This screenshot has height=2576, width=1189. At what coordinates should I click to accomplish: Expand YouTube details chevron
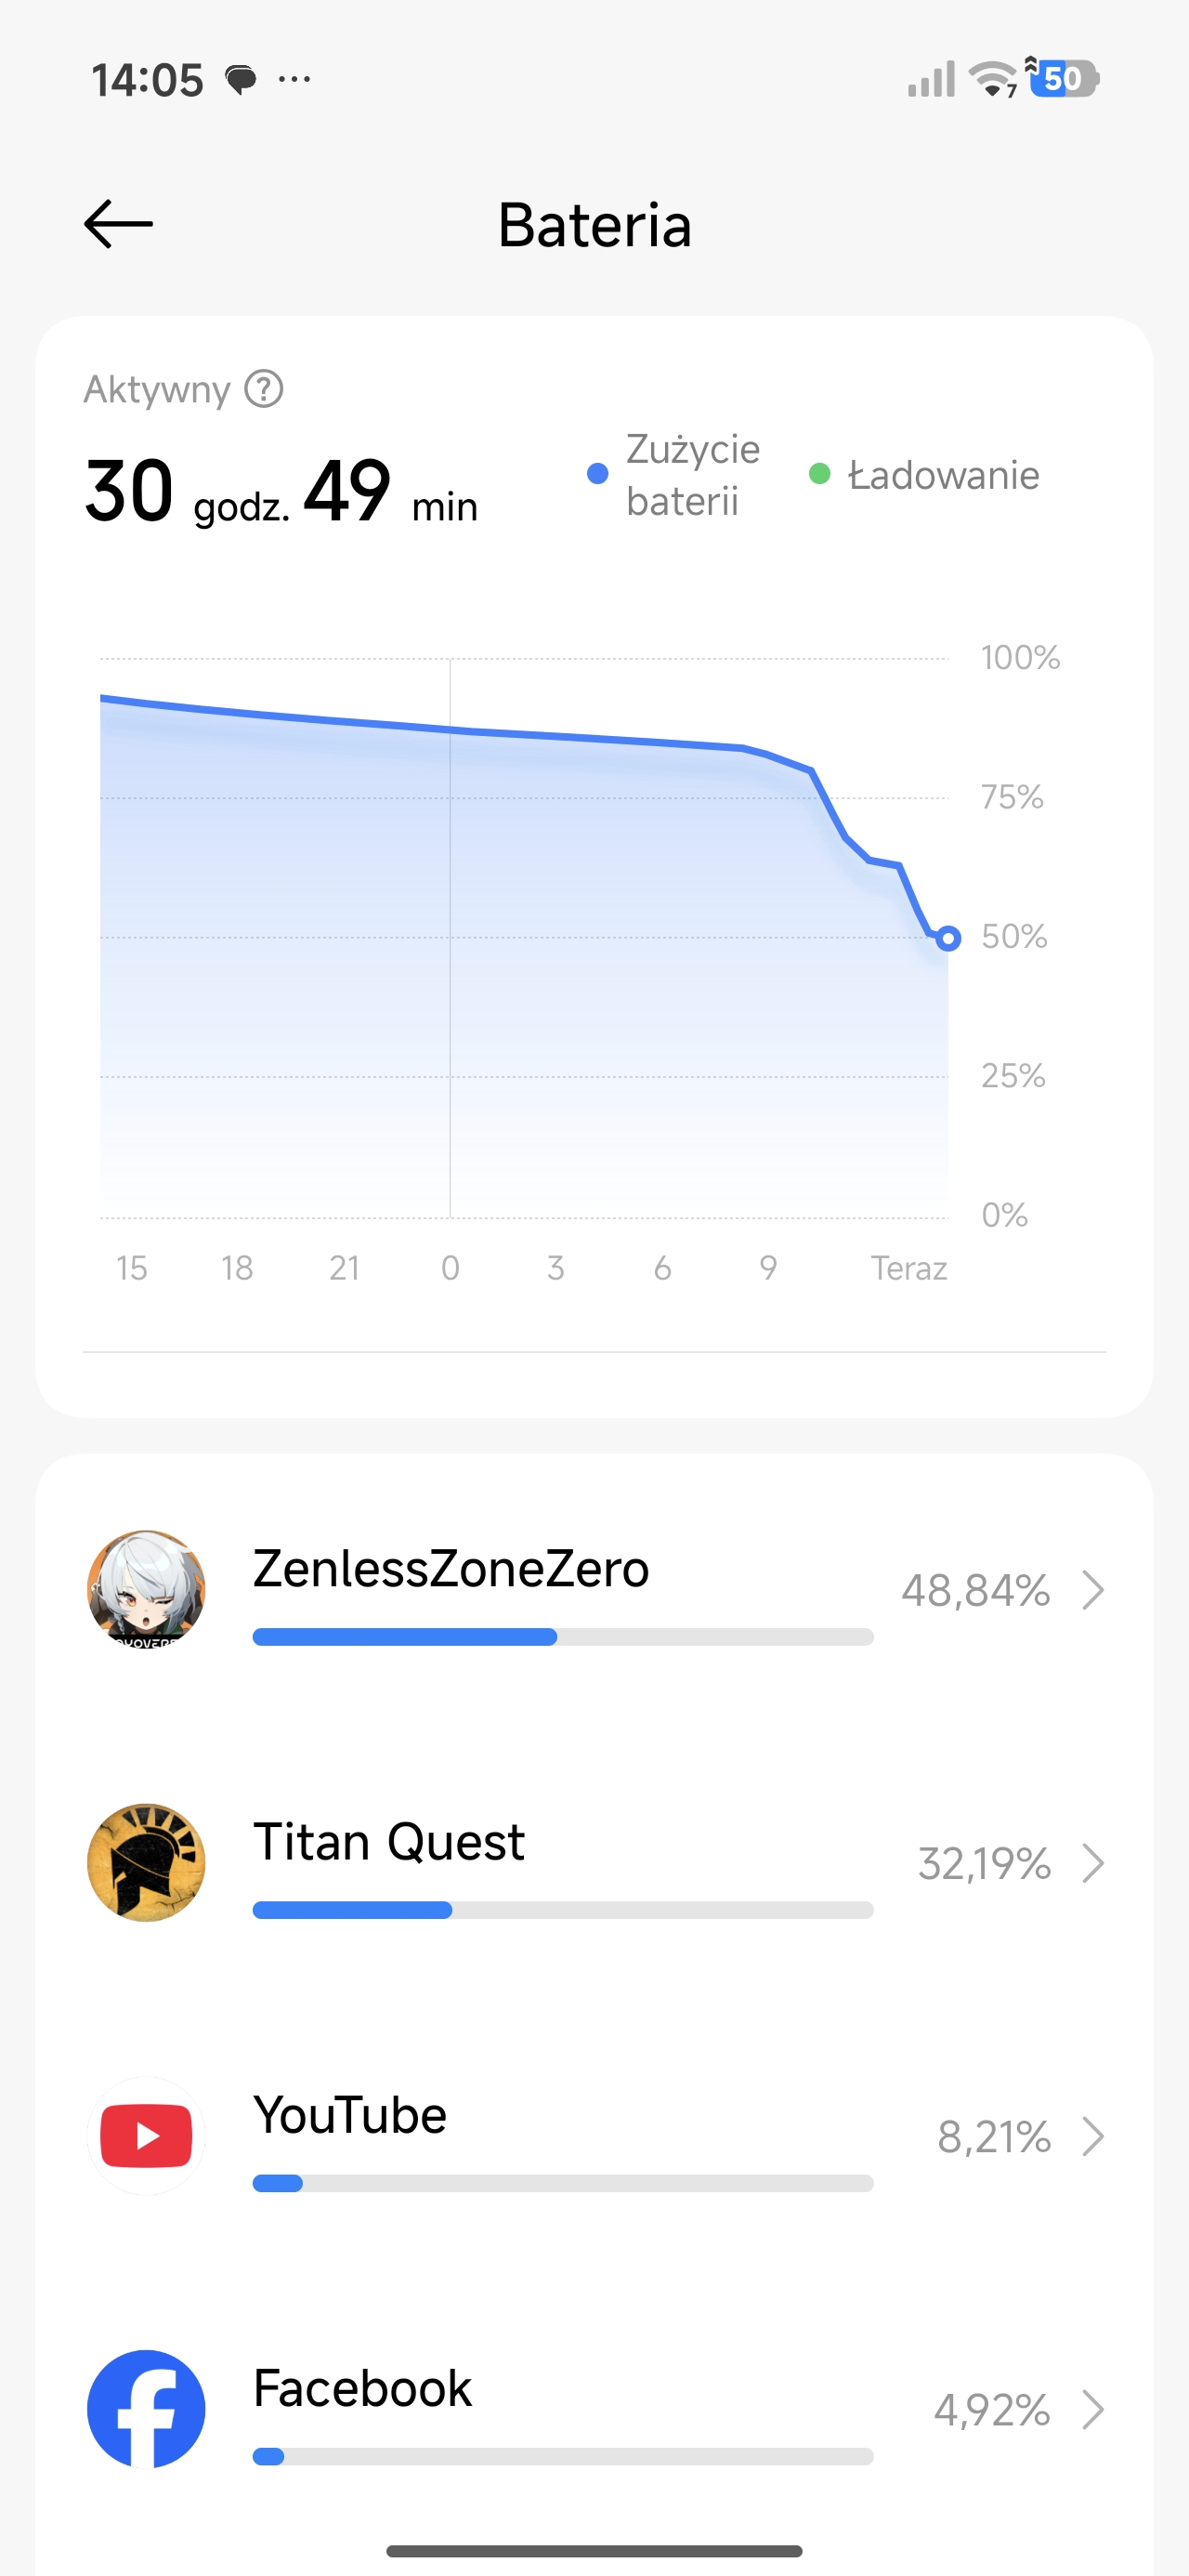point(1093,2137)
